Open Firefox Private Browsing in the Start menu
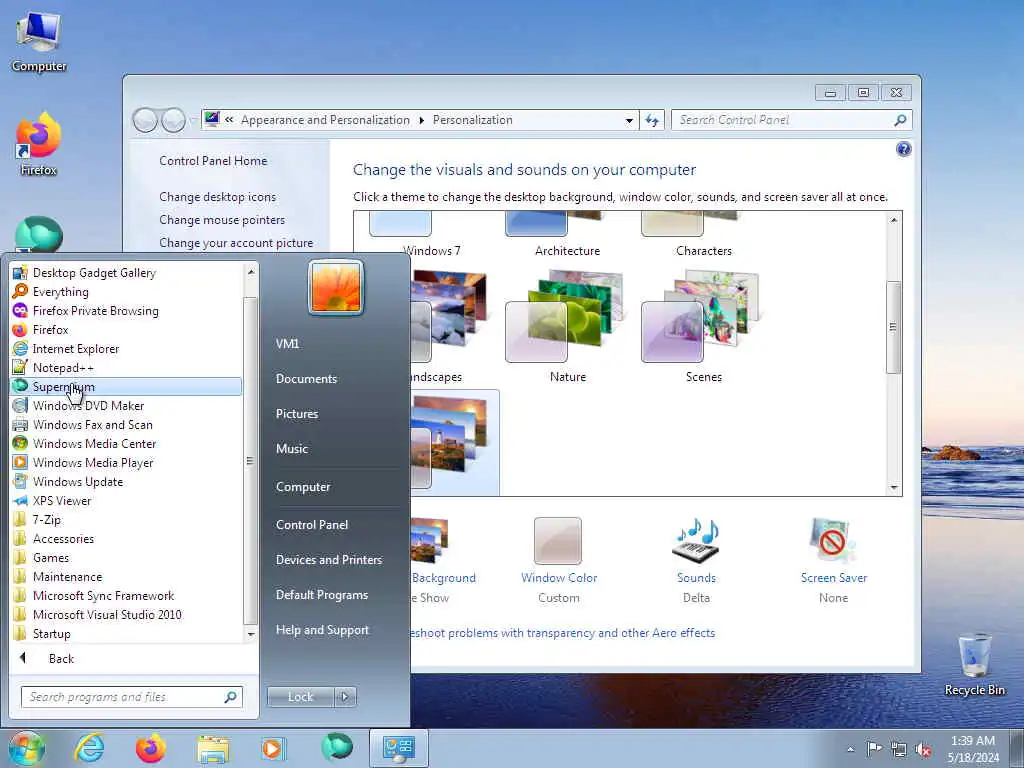The width and height of the screenshot is (1024, 768). click(125, 311)
